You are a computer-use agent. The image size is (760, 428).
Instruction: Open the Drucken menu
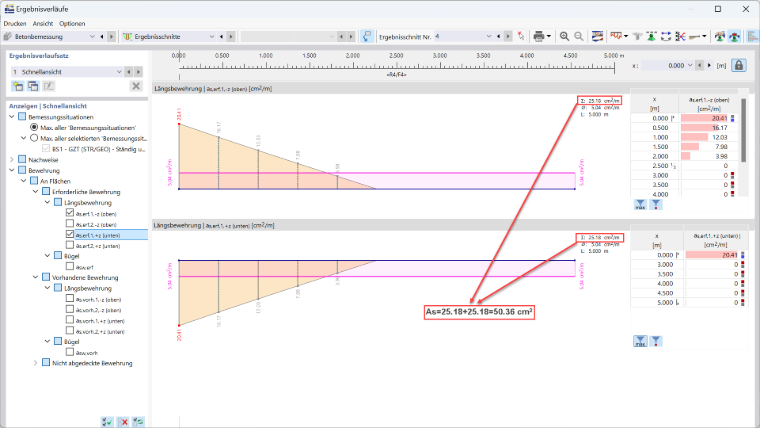pyautogui.click(x=15, y=23)
